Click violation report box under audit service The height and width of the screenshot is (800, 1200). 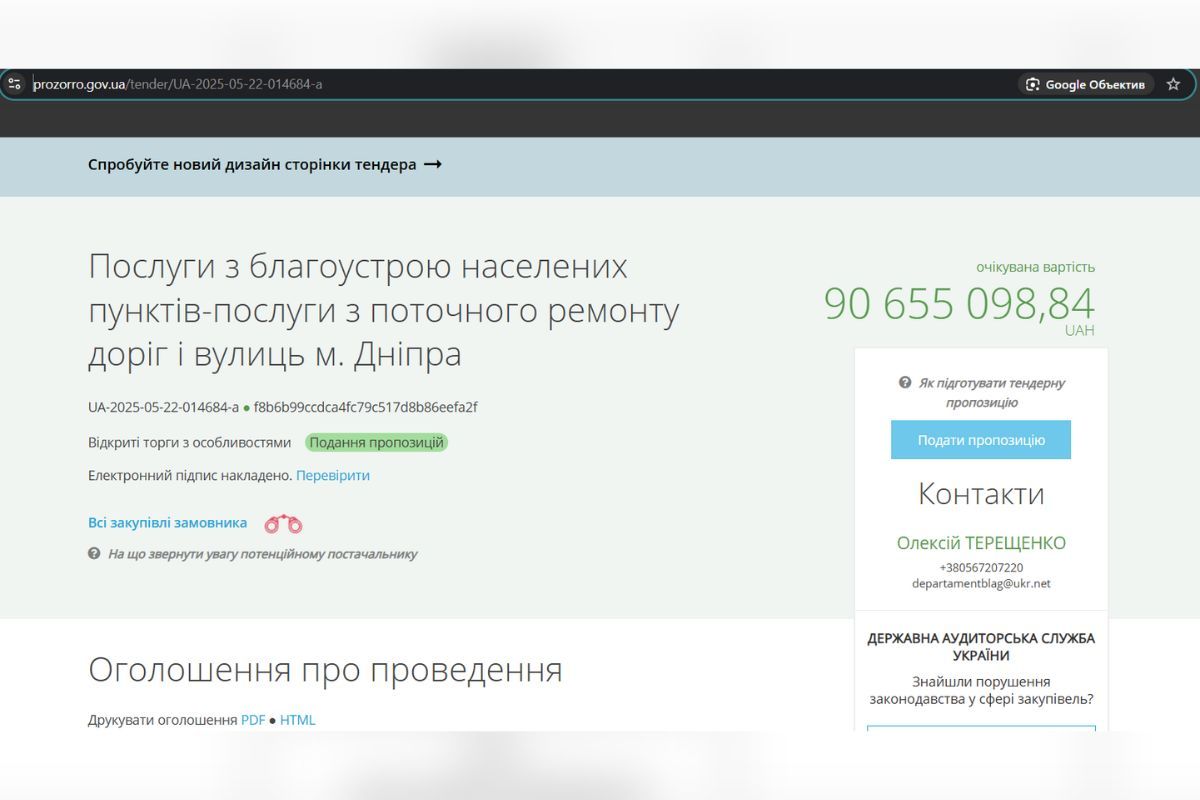tap(981, 732)
